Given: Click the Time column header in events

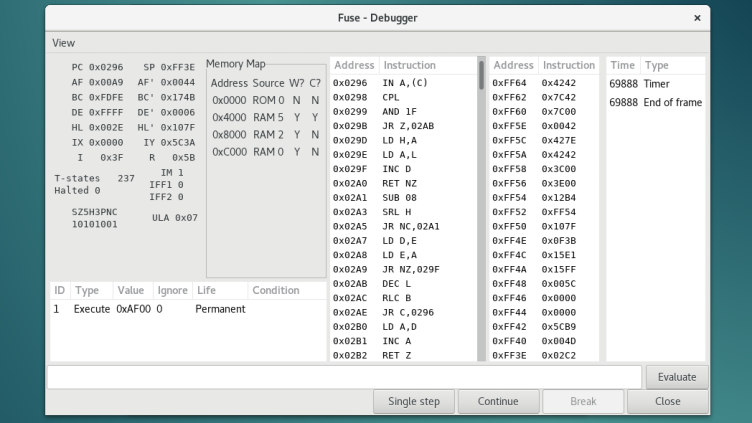Looking at the screenshot, I should [x=623, y=65].
